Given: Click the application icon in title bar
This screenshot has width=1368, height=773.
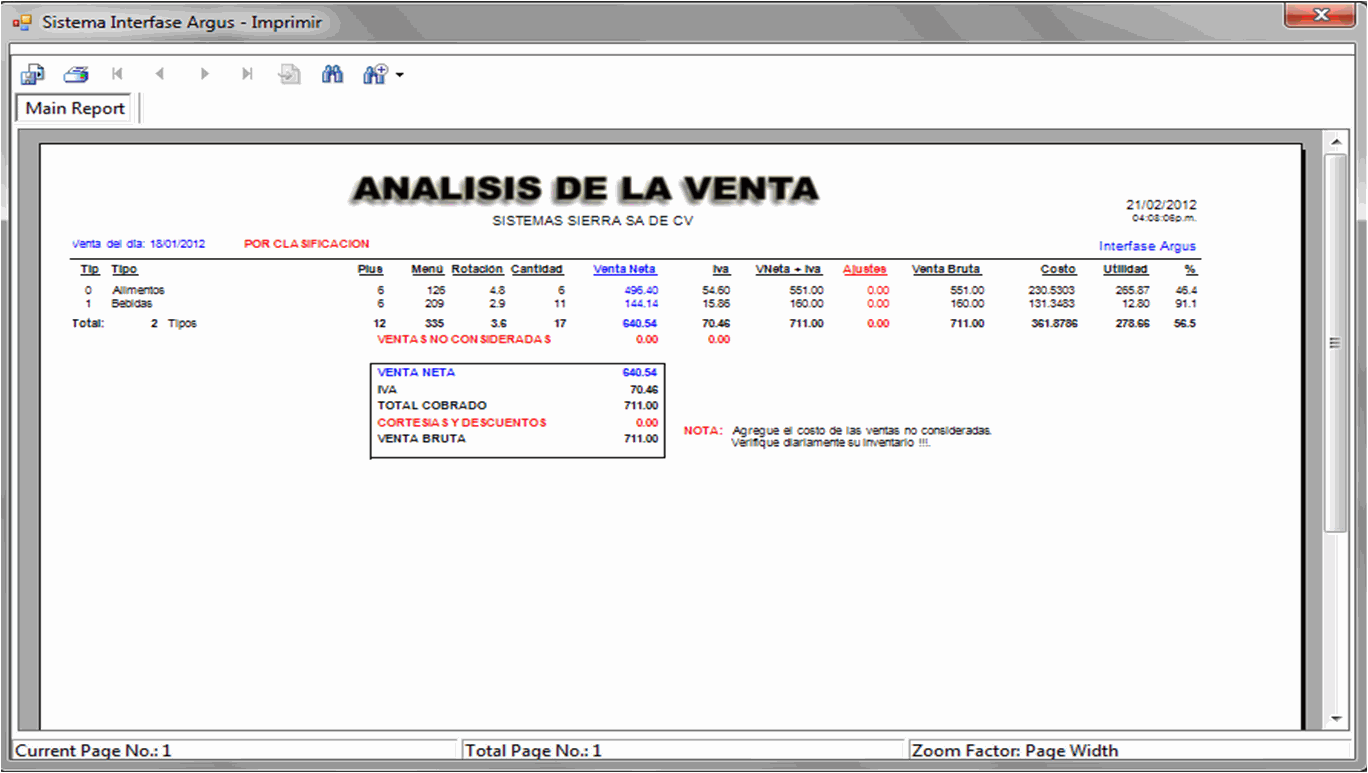Looking at the screenshot, I should pyautogui.click(x=22, y=22).
